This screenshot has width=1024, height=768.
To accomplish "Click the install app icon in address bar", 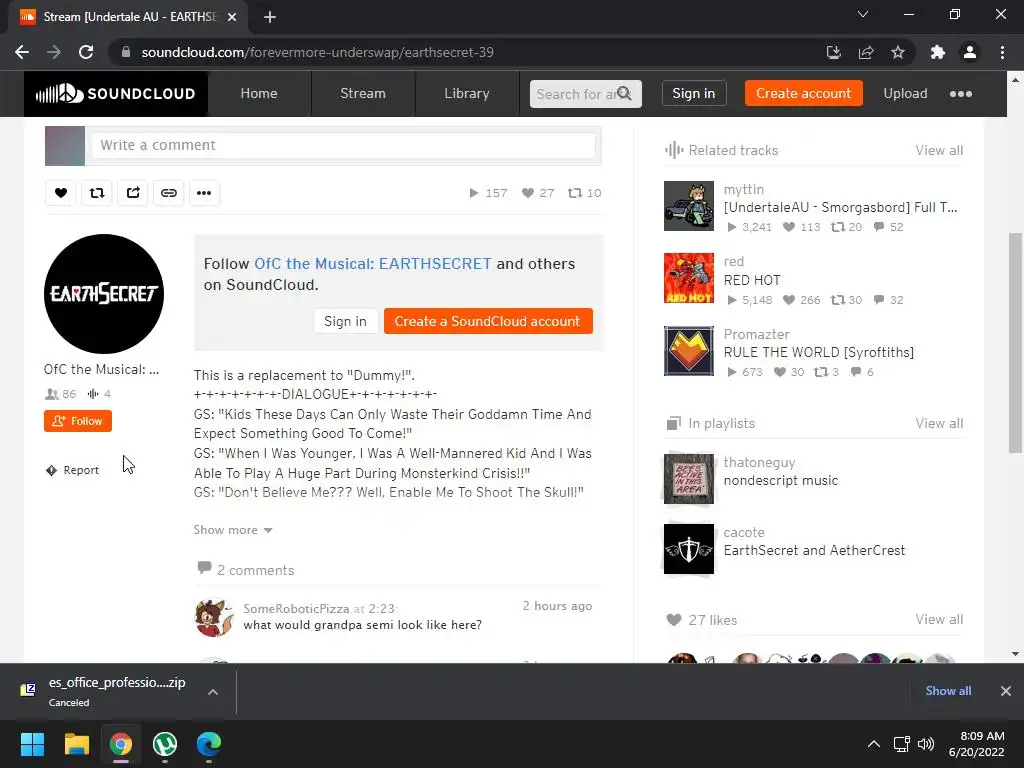I will click(x=834, y=52).
